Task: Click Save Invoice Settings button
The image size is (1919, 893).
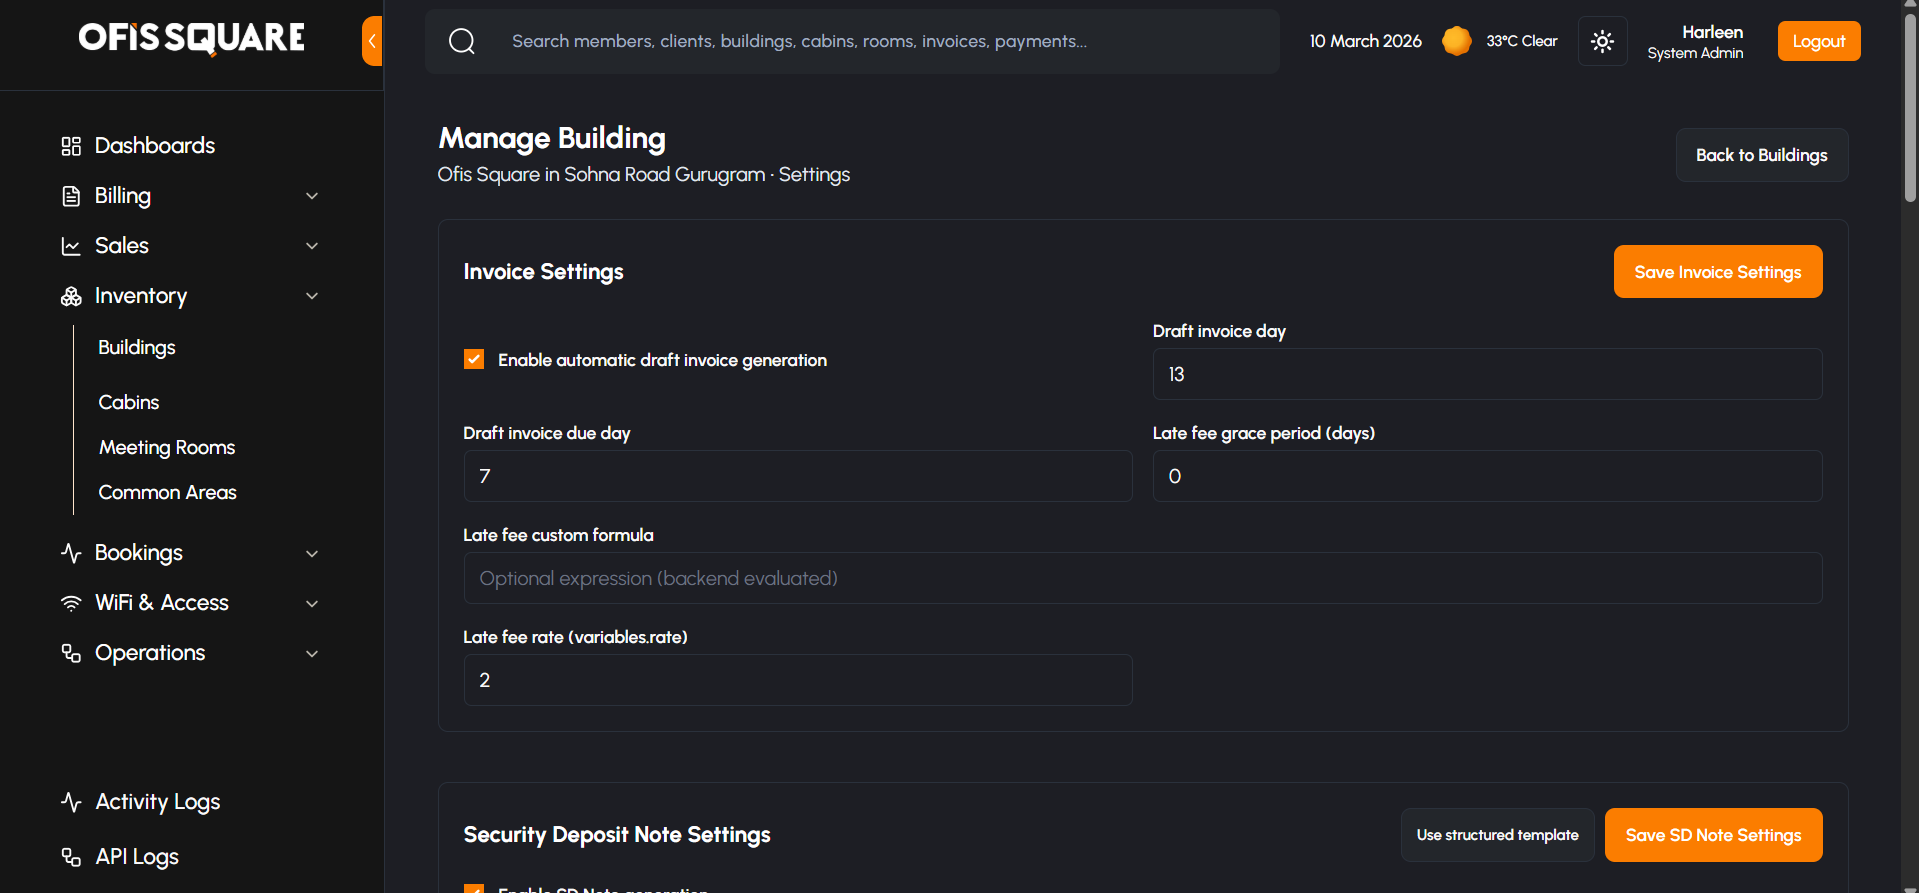Action: tap(1717, 272)
